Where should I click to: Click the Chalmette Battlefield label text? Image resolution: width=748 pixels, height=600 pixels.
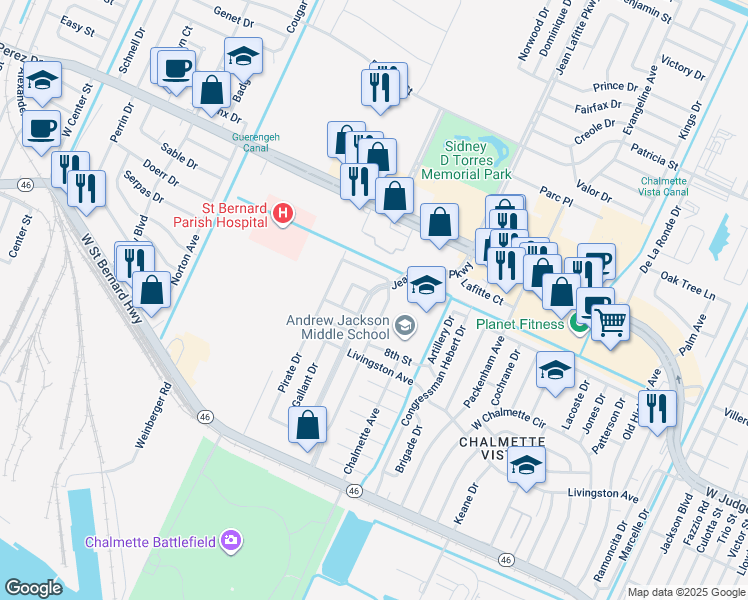click(x=150, y=542)
